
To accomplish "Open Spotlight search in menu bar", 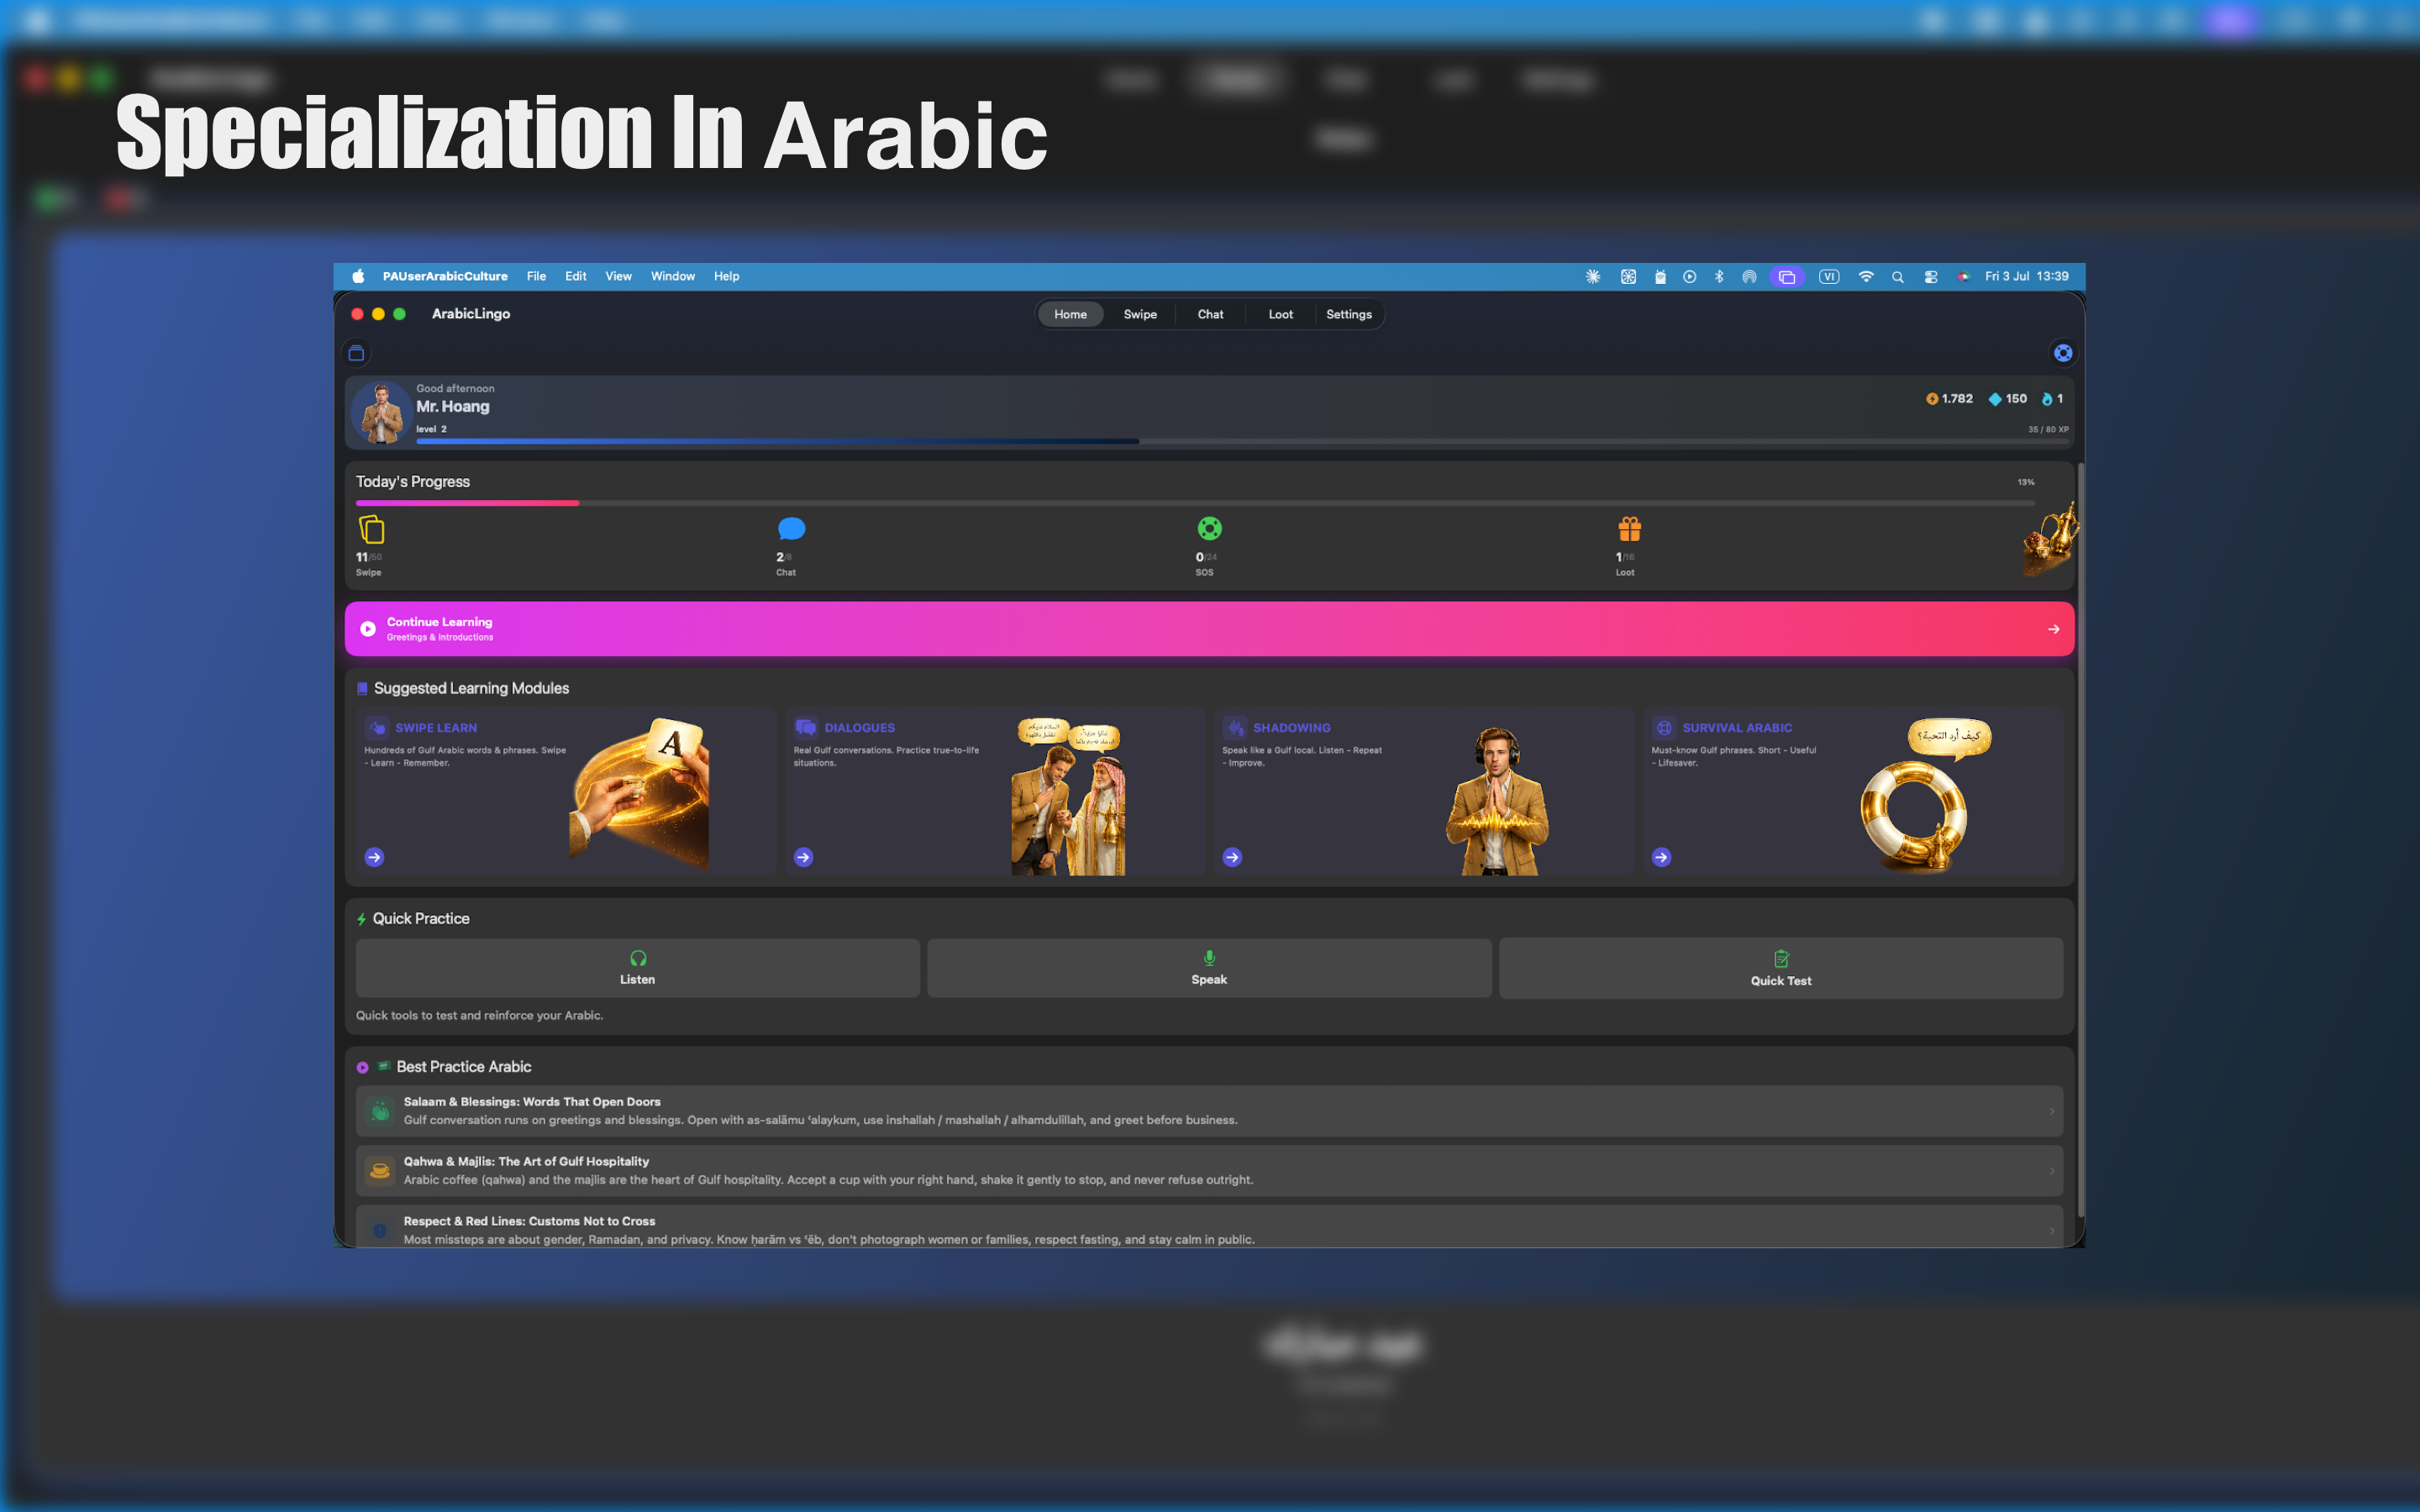I will [x=1897, y=276].
